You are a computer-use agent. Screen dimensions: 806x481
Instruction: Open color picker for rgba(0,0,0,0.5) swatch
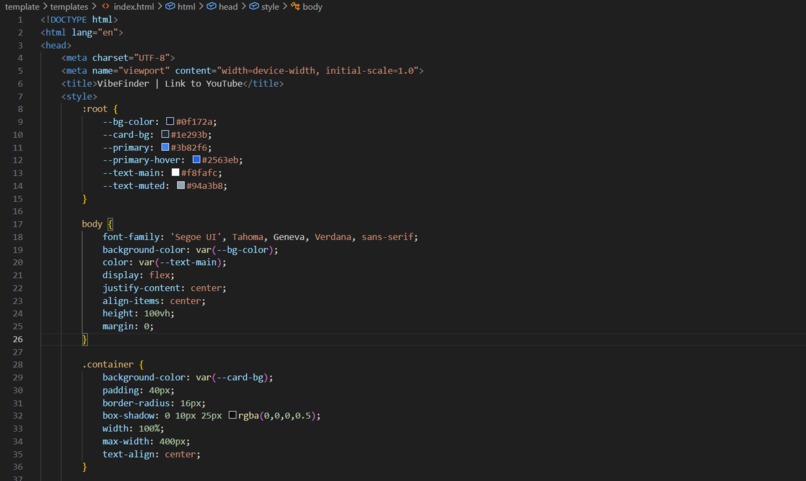tap(232, 415)
